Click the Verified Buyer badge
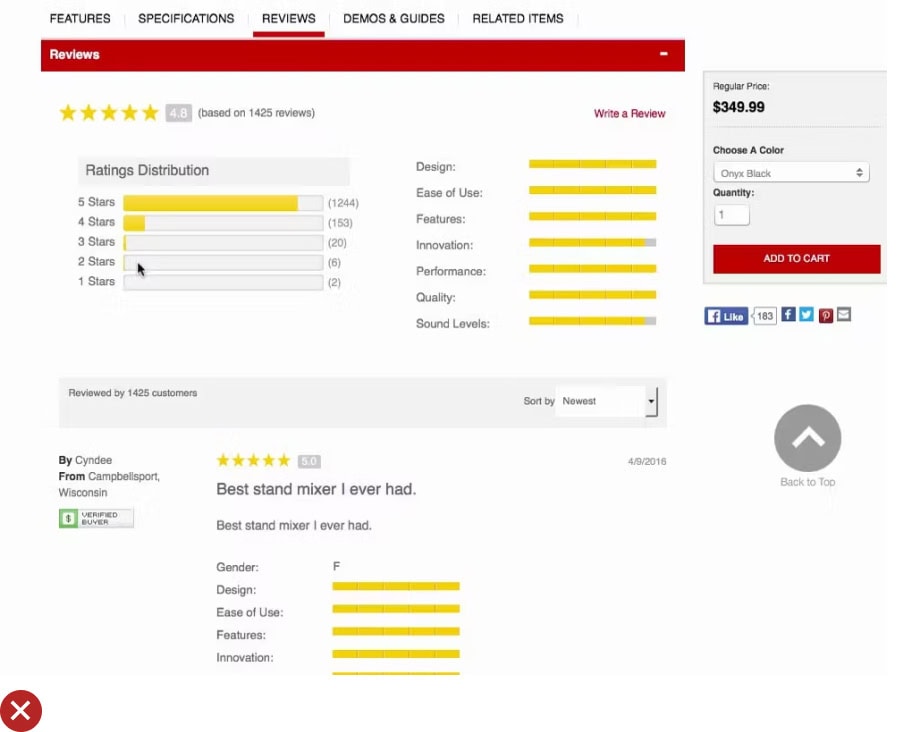This screenshot has height=732, width=919. [96, 518]
